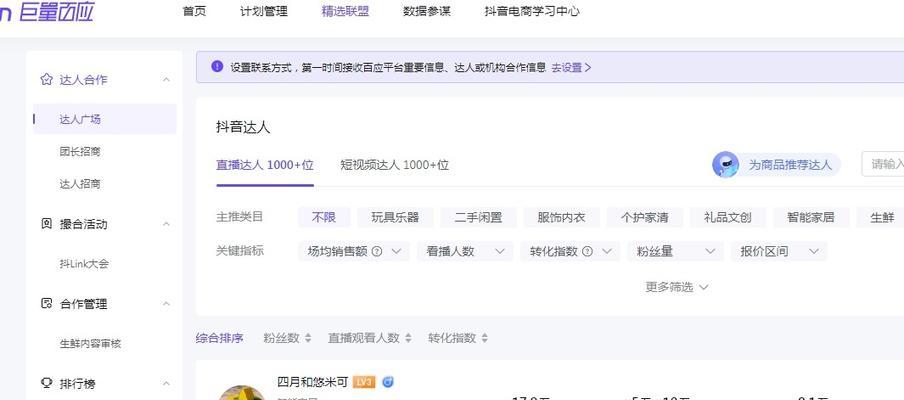904x400 pixels.
Task: Click the 排行榜 trophy icon
Action: coord(47,383)
